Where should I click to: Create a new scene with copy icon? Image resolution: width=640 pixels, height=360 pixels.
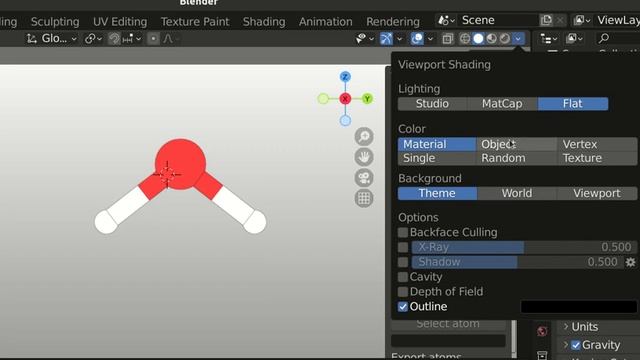point(546,20)
